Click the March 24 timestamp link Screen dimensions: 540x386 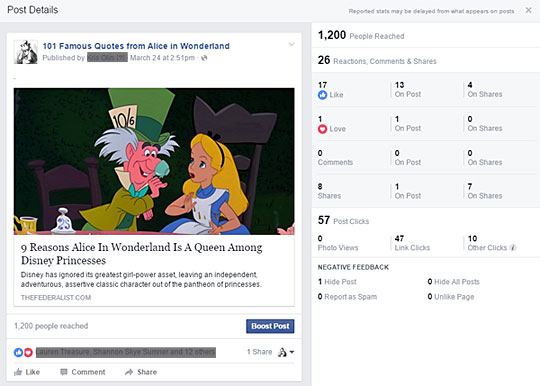click(x=162, y=58)
